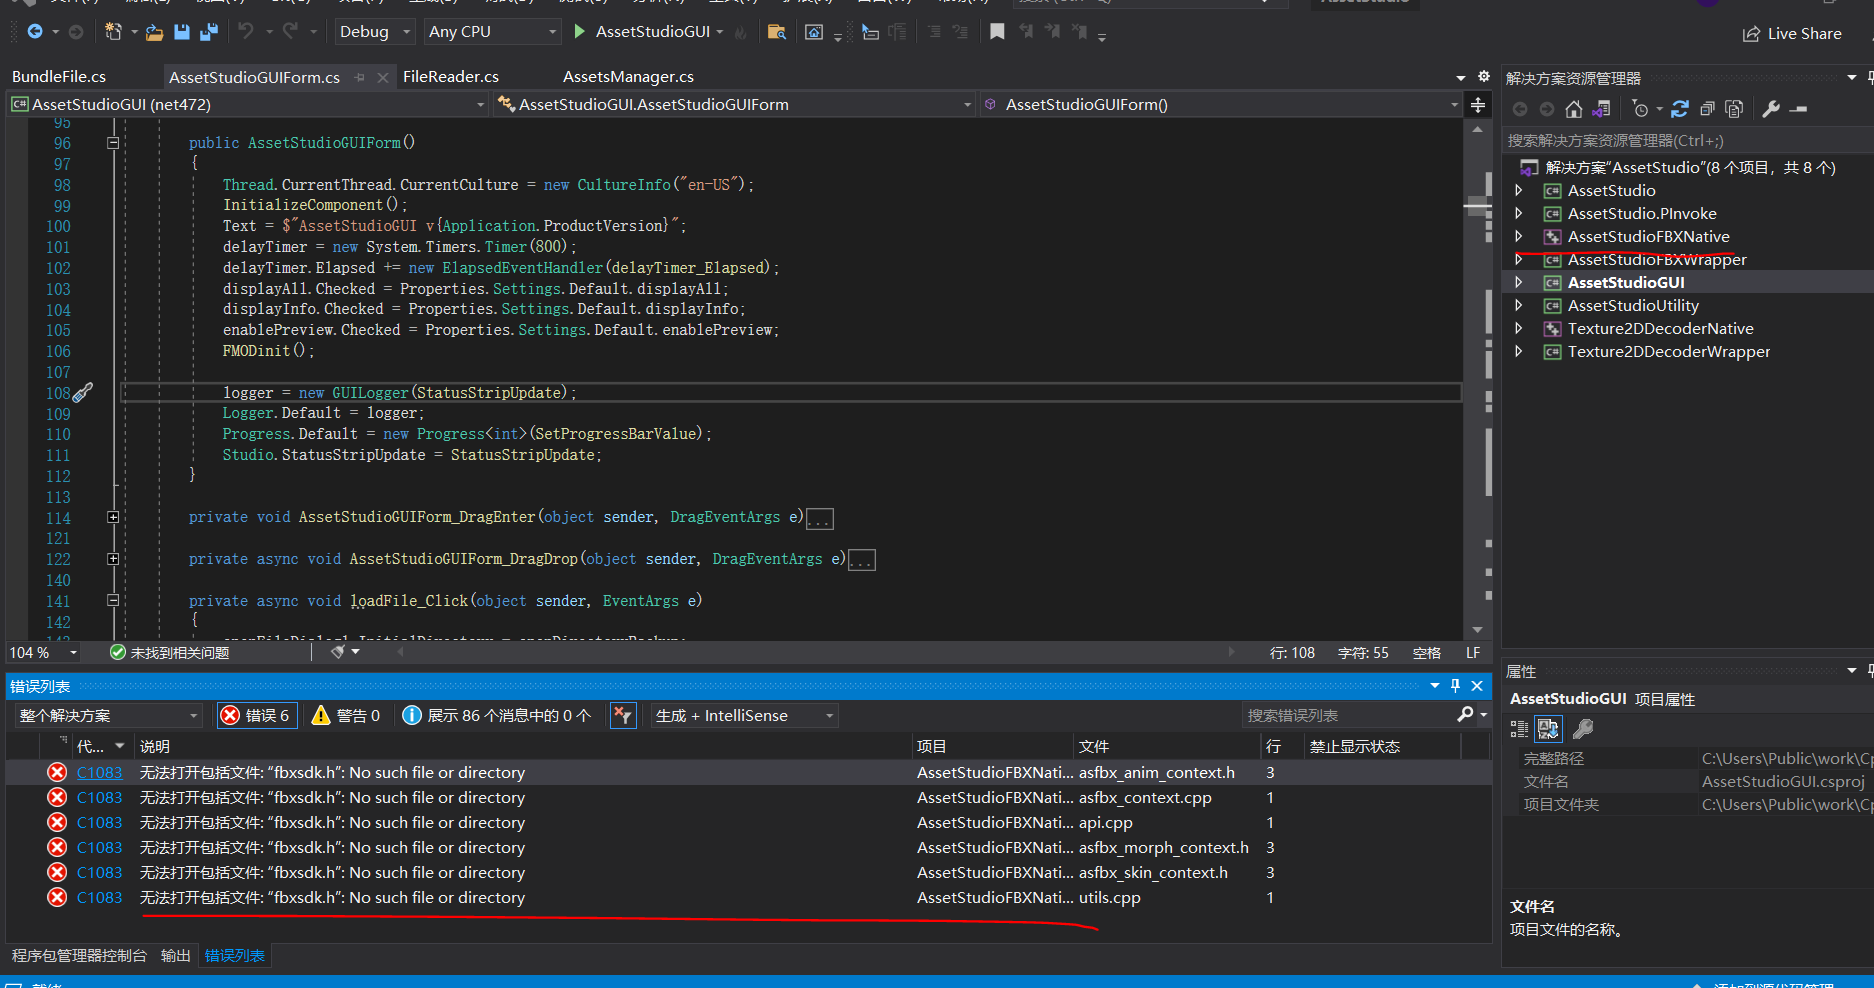Open the Build + IntelliSense dropdown
Image resolution: width=1874 pixels, height=988 pixels.
(743, 715)
